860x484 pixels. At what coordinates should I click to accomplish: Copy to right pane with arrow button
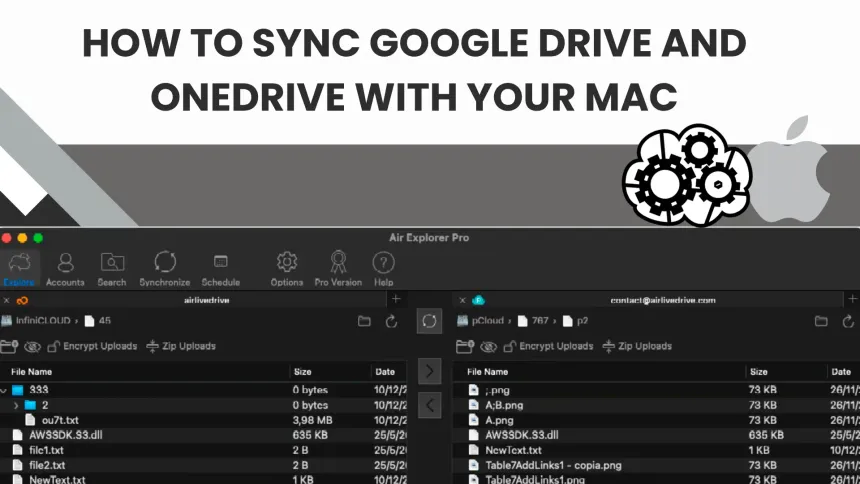coord(429,372)
